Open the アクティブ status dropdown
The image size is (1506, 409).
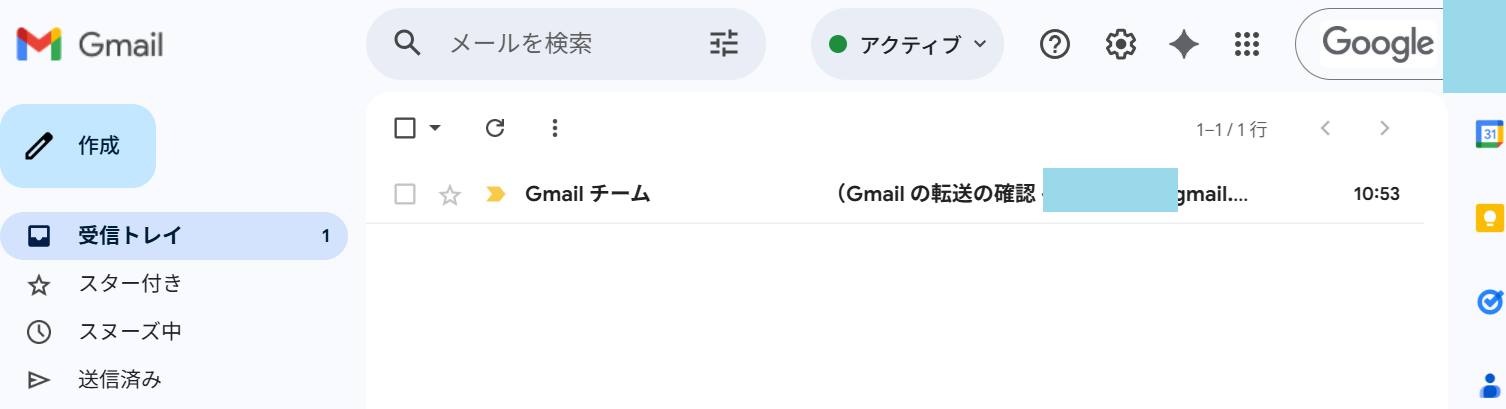[x=907, y=44]
